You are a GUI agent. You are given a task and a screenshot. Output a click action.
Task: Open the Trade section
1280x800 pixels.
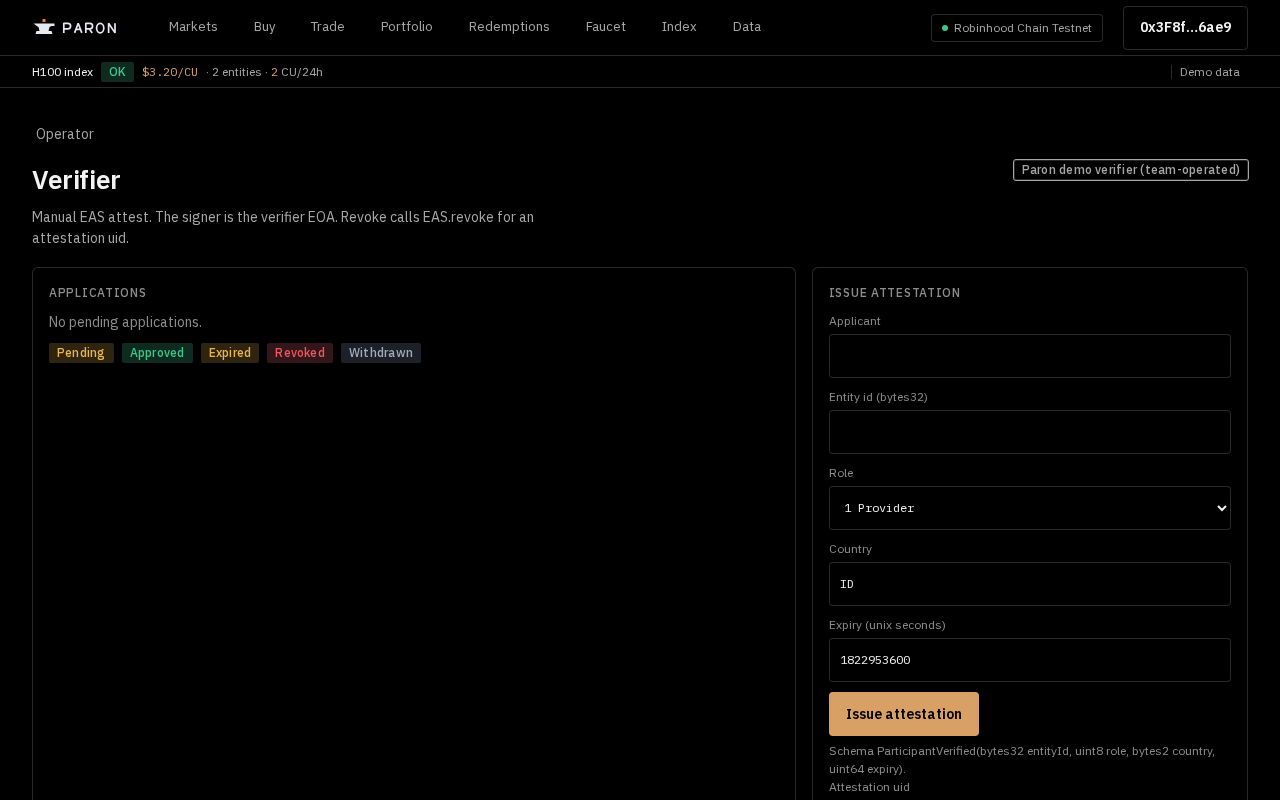[x=327, y=27]
